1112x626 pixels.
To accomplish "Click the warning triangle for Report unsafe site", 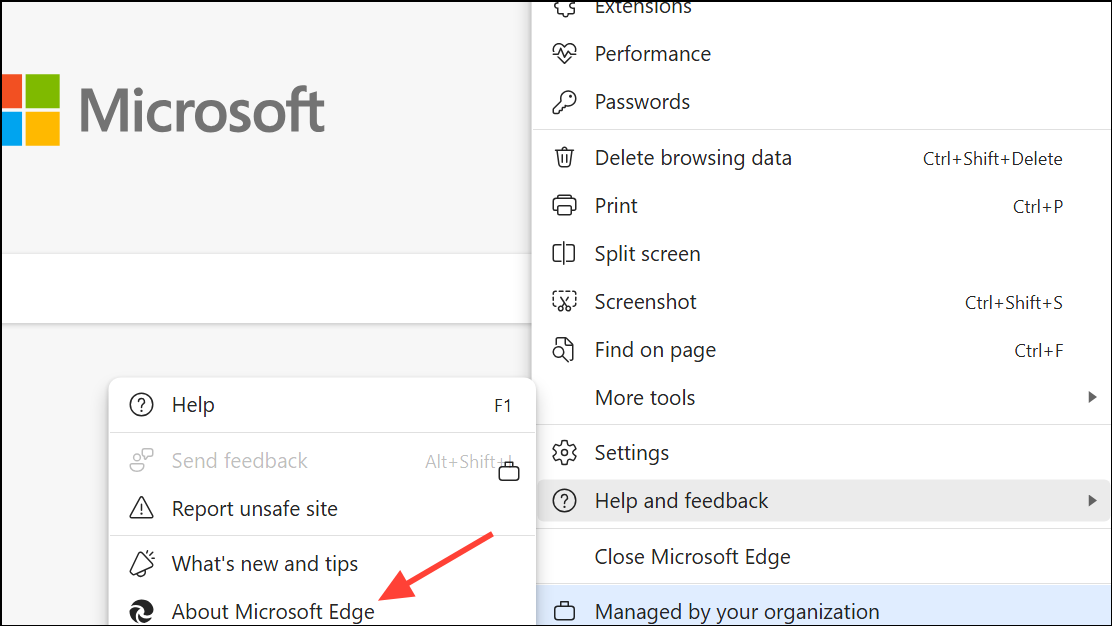I will (x=142, y=509).
